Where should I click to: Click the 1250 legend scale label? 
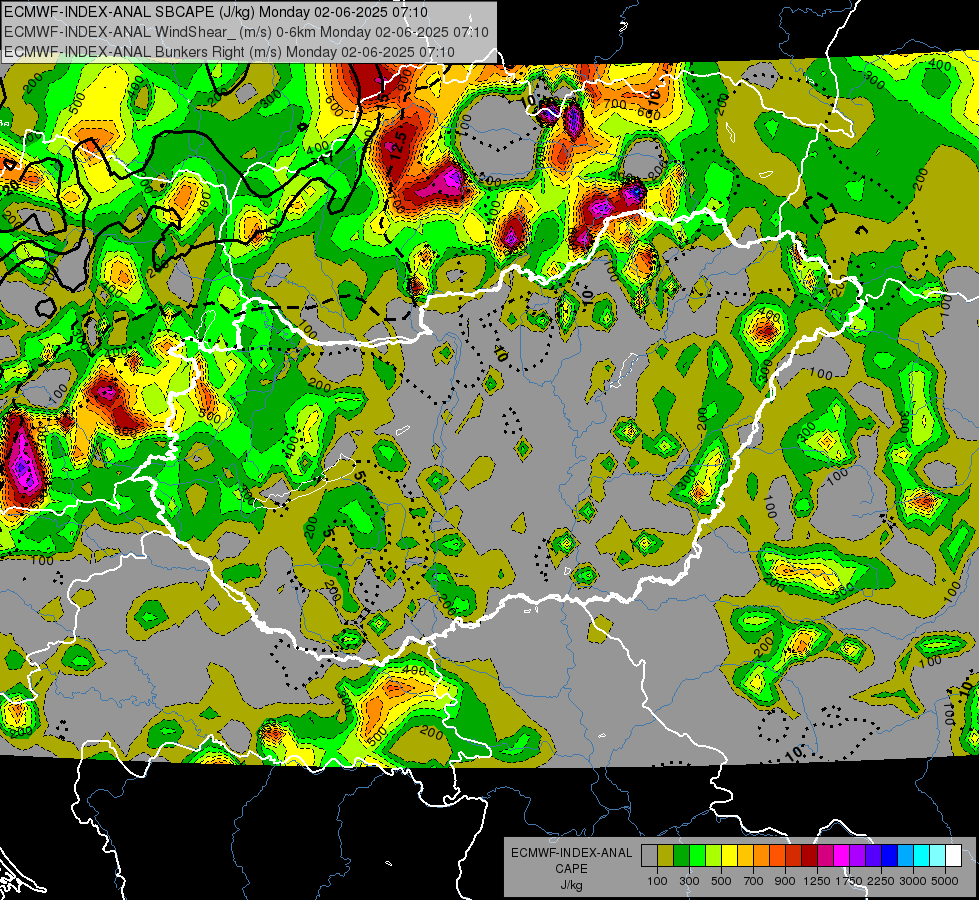[817, 881]
